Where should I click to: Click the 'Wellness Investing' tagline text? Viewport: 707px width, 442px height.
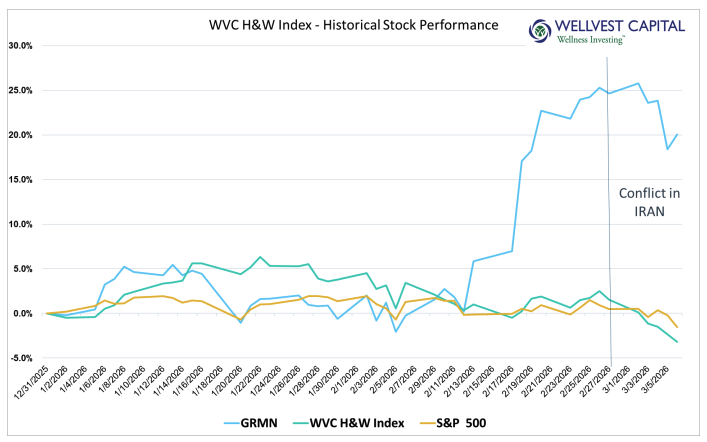pyautogui.click(x=594, y=40)
